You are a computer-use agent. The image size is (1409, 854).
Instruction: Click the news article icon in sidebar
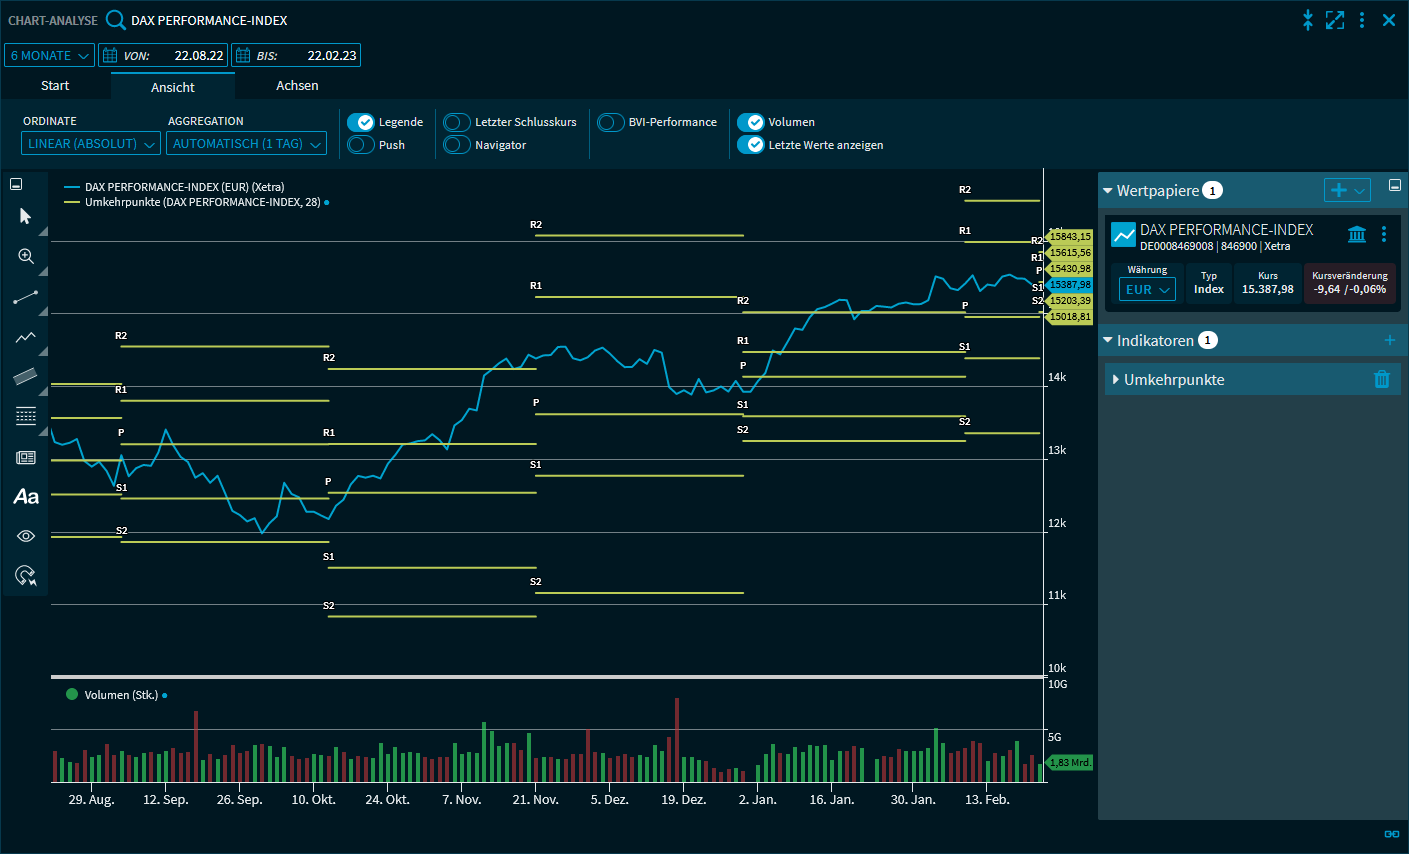pos(26,457)
